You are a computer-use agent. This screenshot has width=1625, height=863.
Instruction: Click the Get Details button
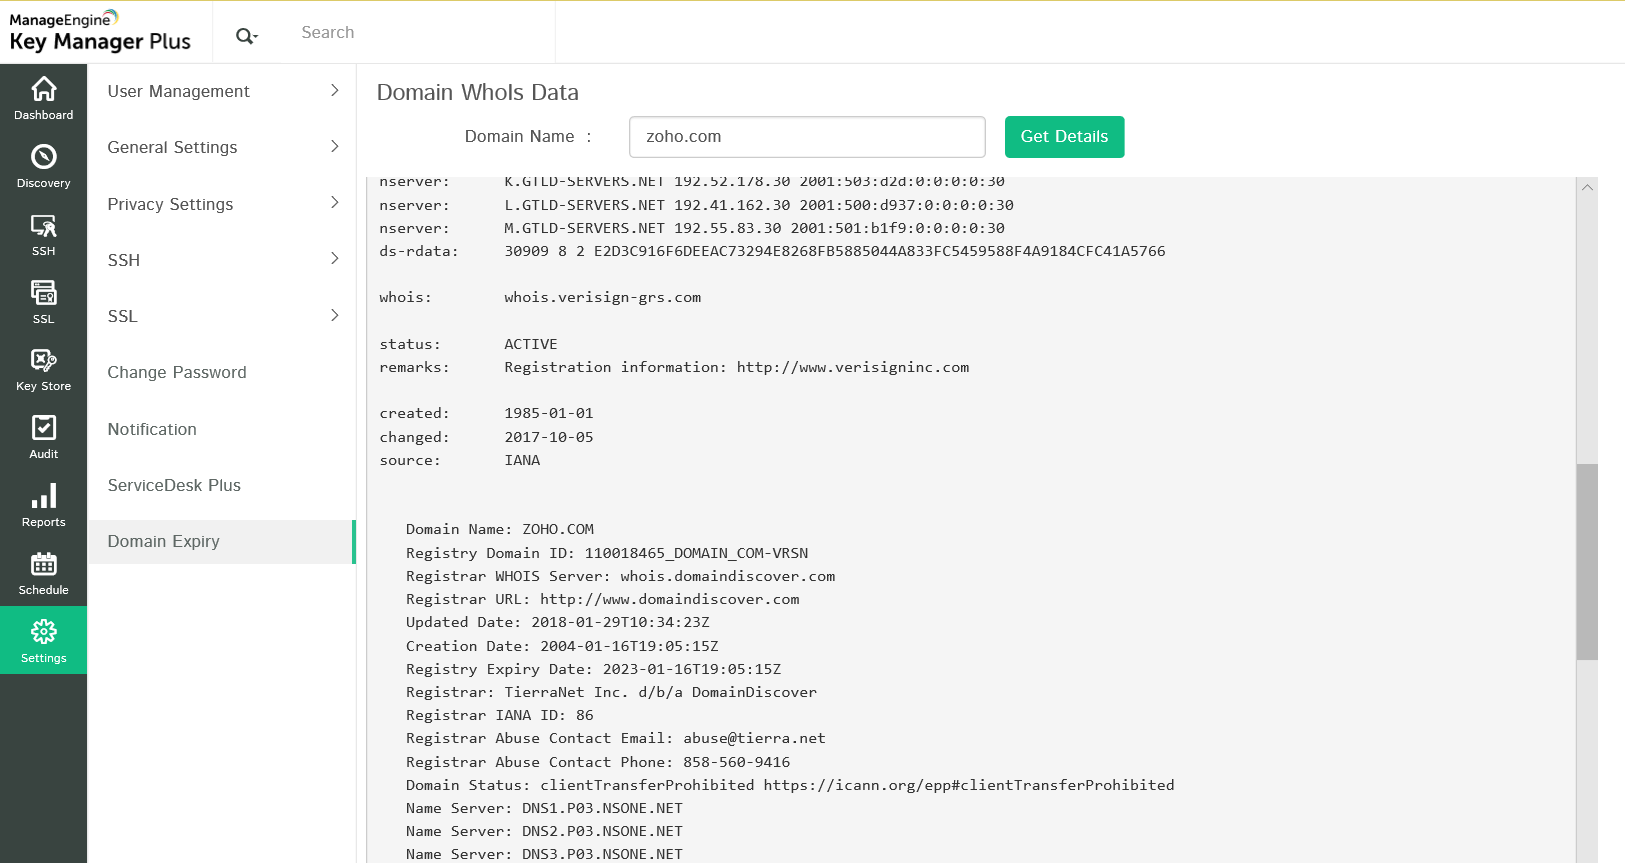pyautogui.click(x=1064, y=137)
